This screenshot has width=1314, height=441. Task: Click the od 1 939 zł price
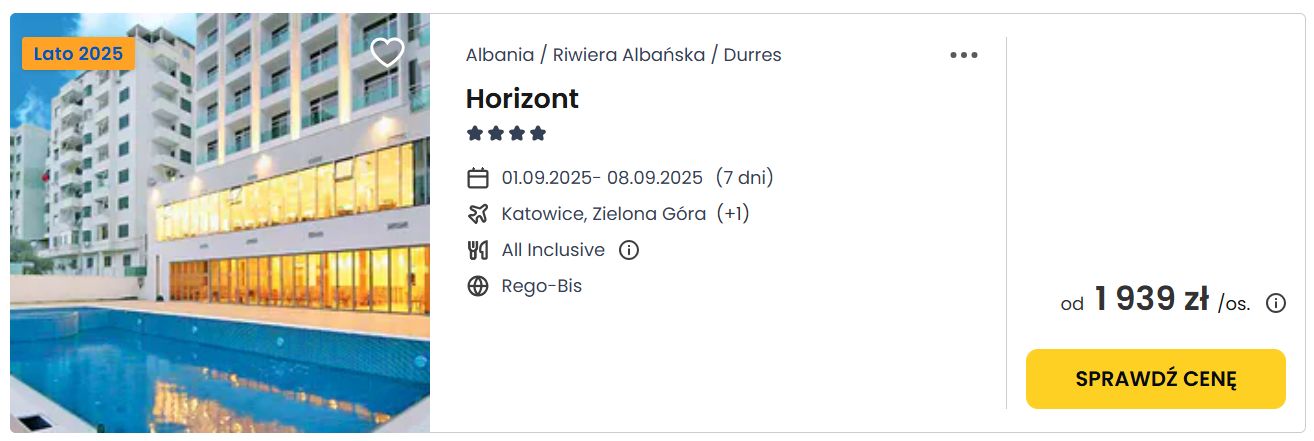(1135, 300)
